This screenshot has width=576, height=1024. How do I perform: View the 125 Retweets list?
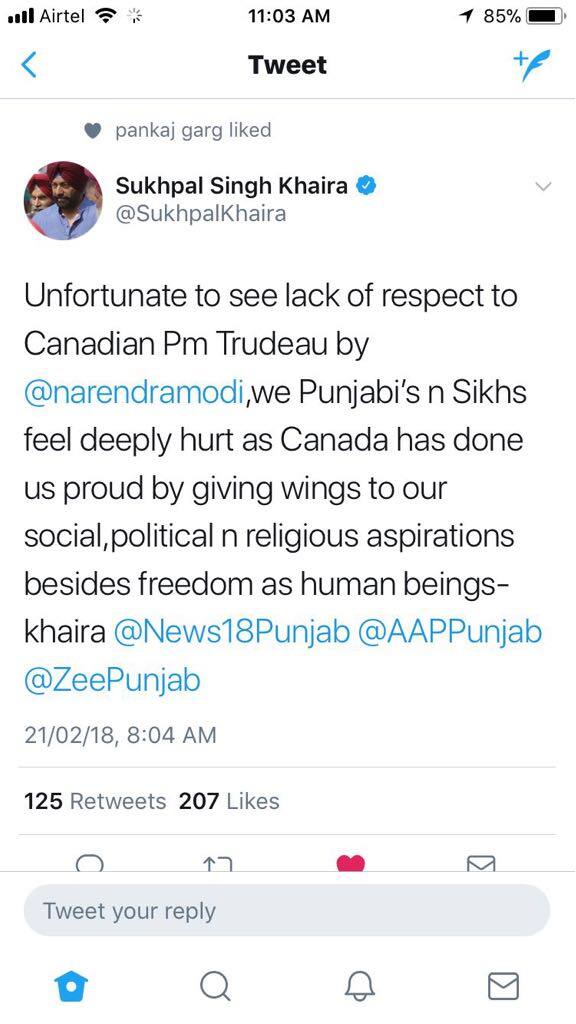pos(95,801)
